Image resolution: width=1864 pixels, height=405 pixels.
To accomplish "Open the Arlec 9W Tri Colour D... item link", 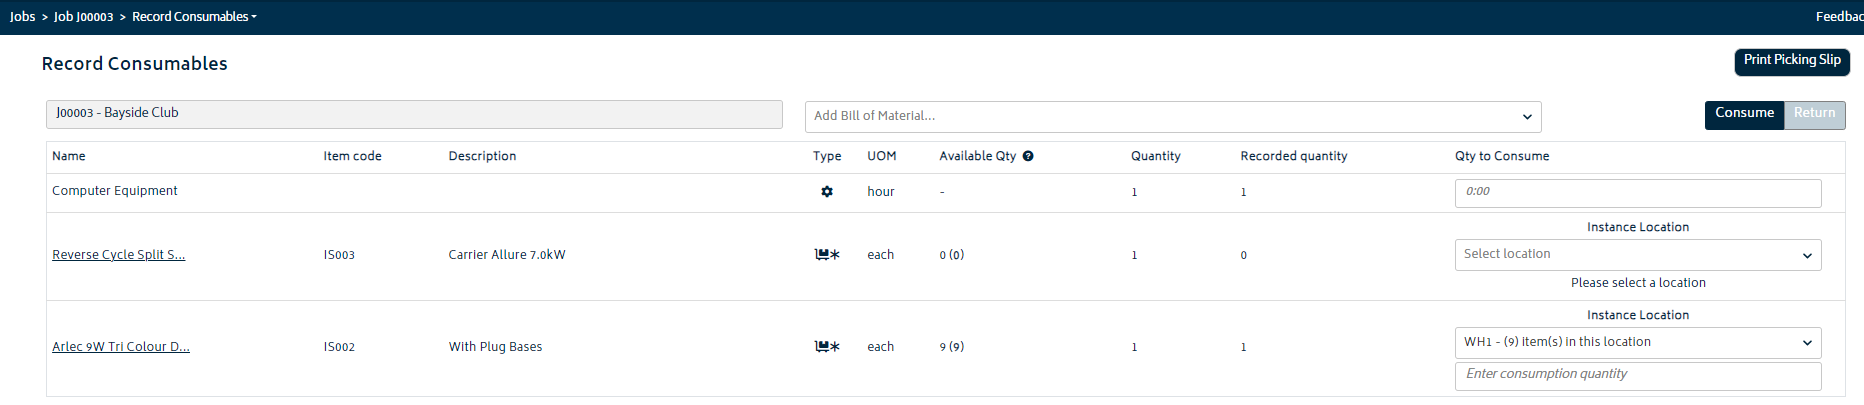I will point(121,347).
